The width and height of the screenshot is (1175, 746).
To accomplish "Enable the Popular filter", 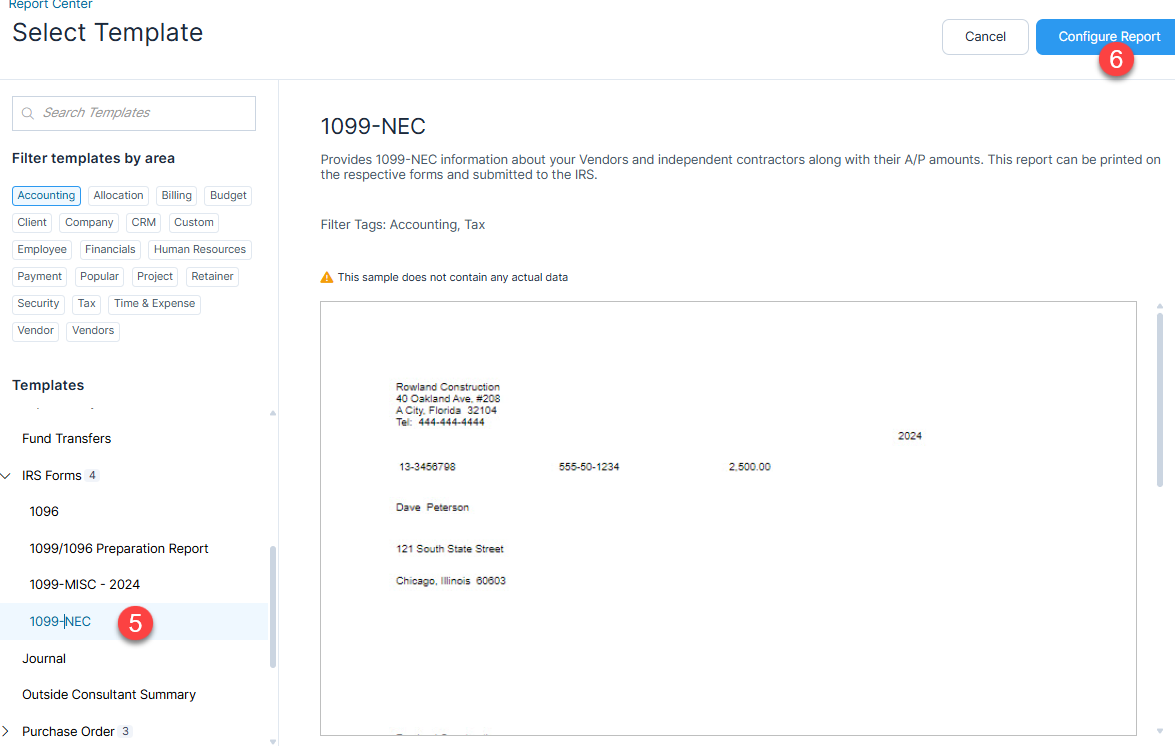I will click(x=99, y=276).
